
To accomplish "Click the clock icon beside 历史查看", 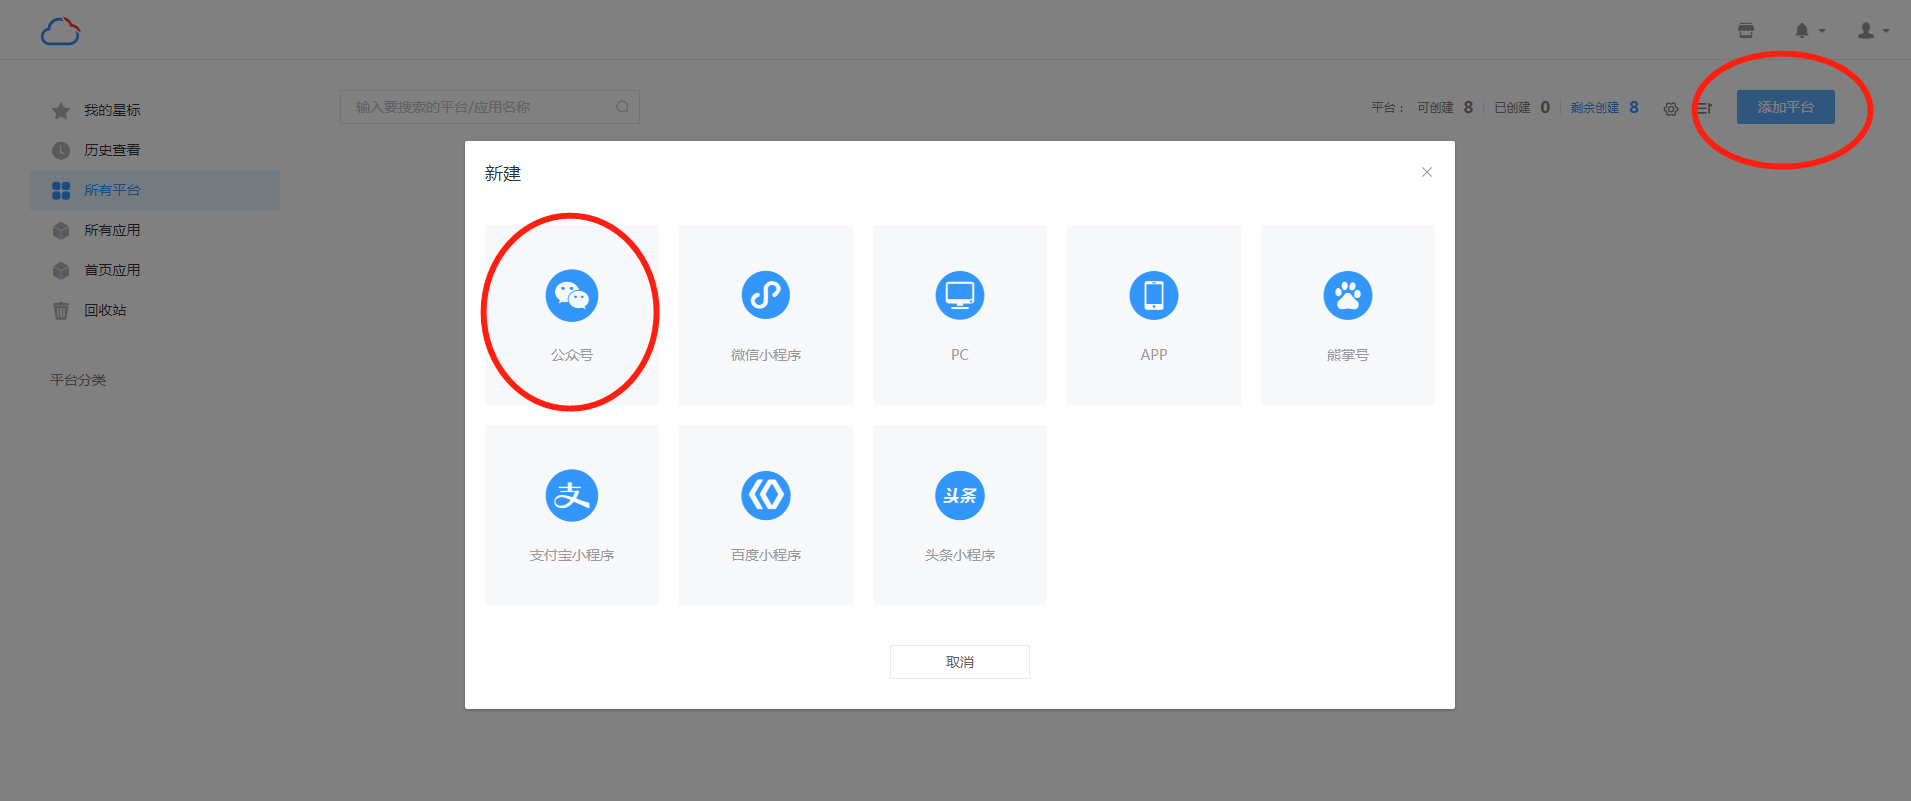I will click(x=61, y=150).
